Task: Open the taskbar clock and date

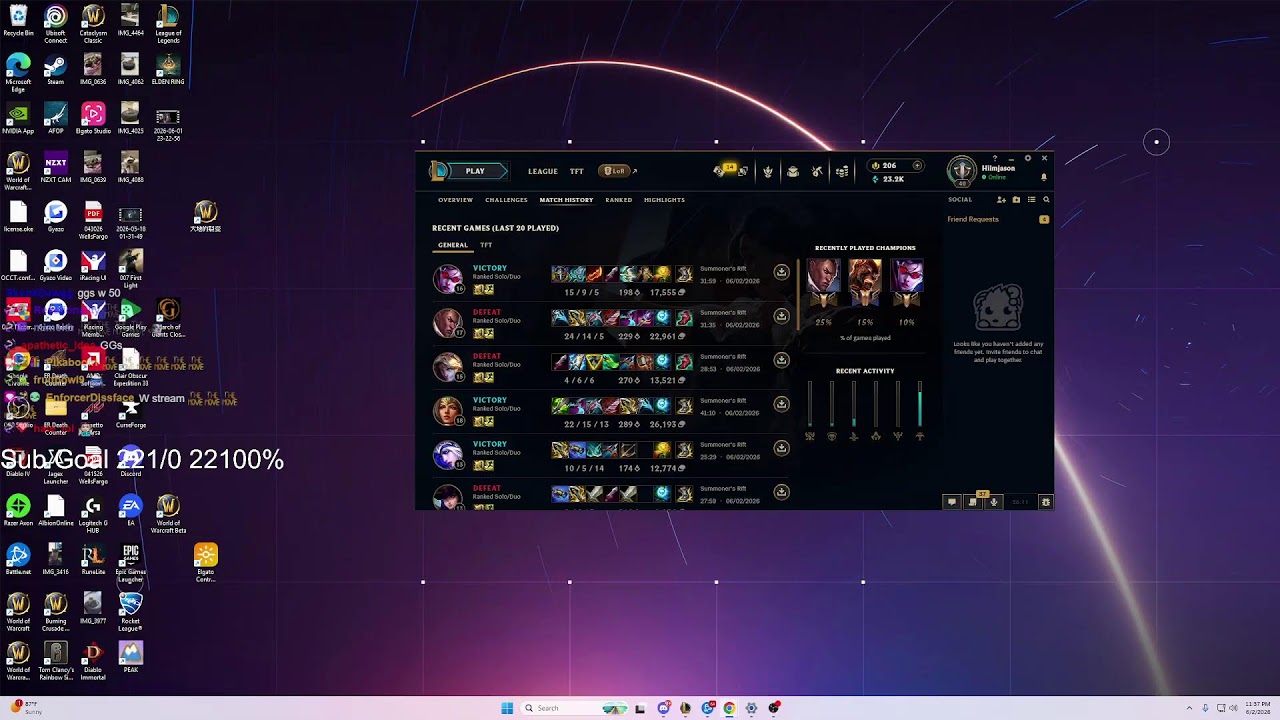Action: tap(1257, 708)
